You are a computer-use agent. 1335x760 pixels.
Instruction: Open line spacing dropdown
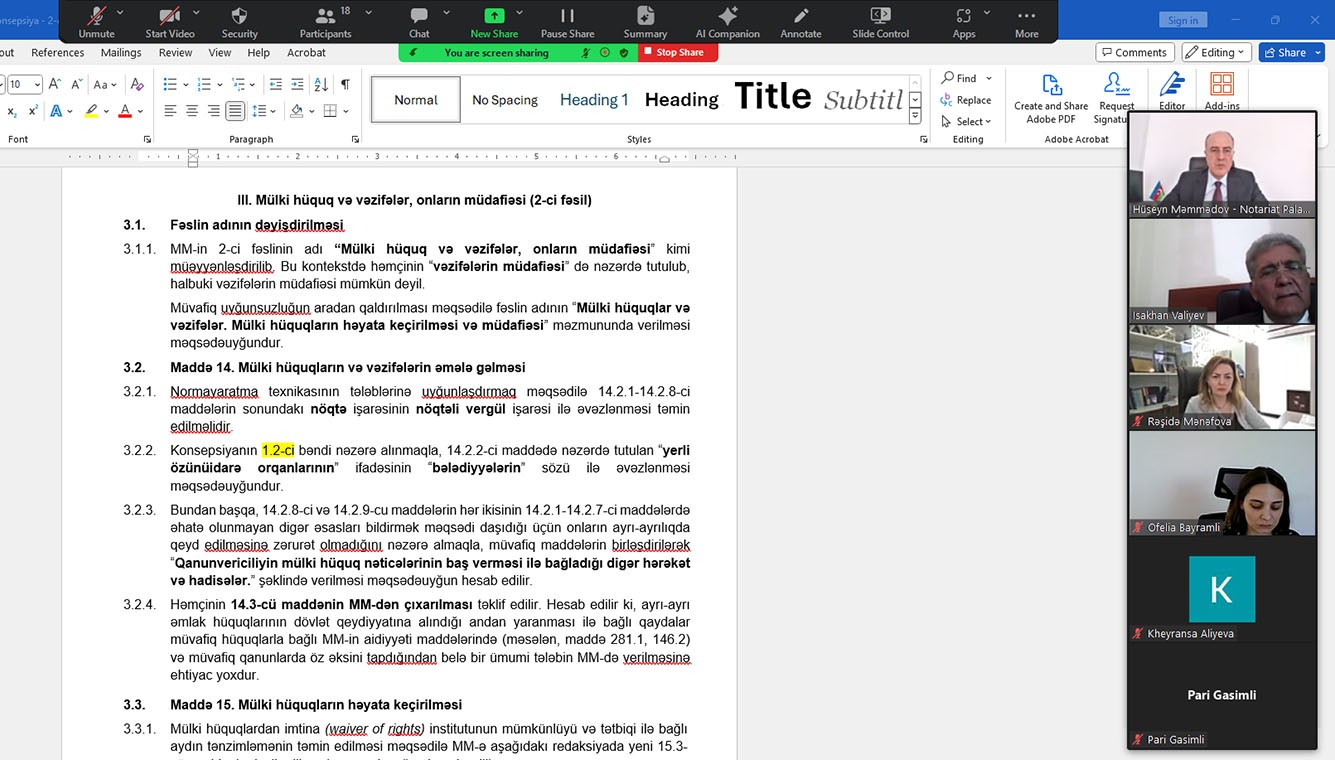pyautogui.click(x=264, y=111)
